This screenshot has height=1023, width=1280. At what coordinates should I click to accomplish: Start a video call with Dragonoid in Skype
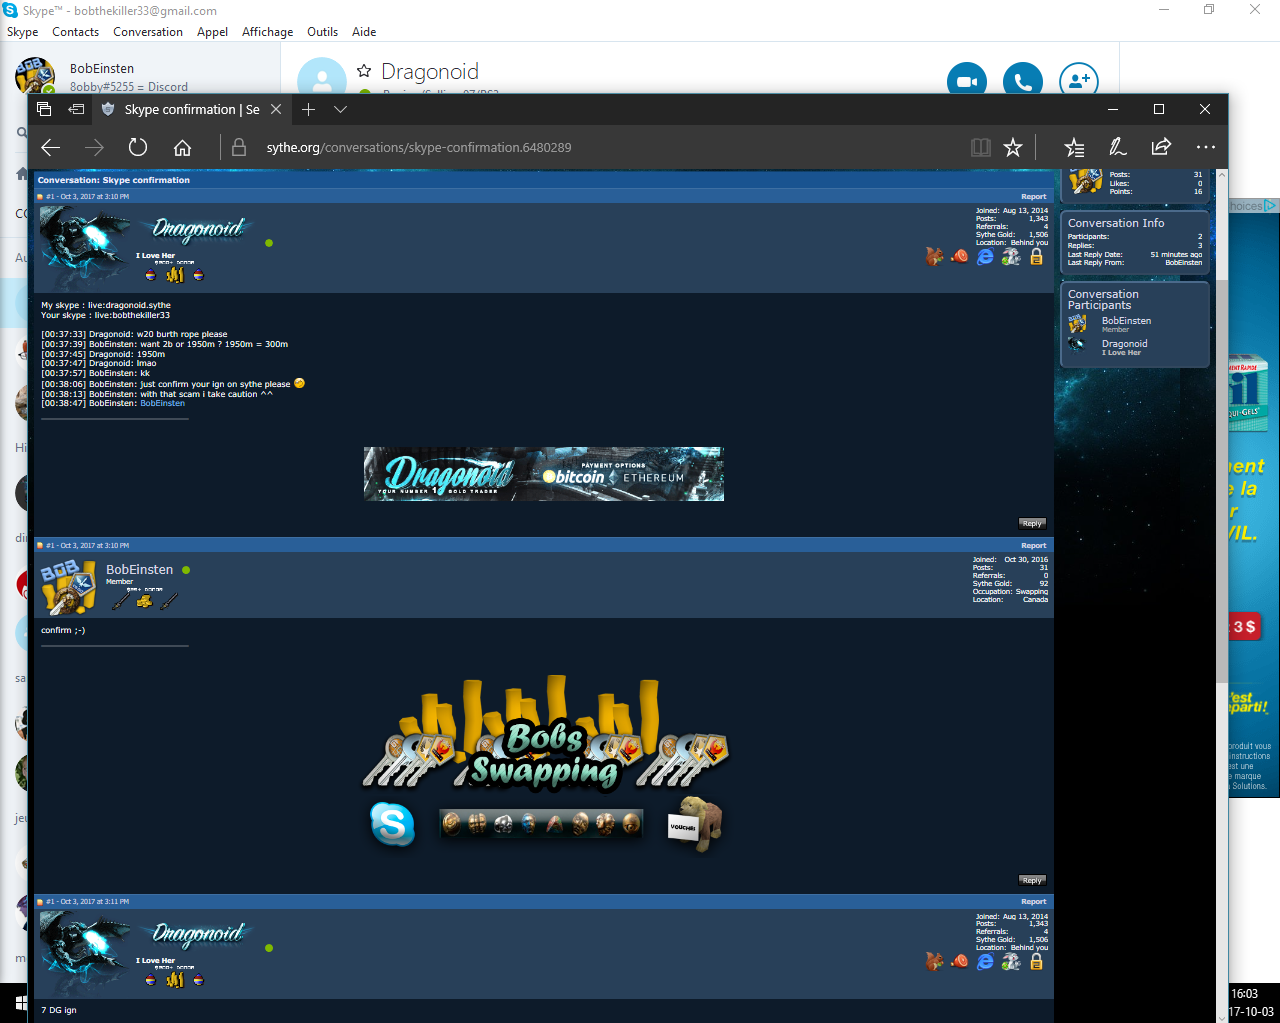967,80
